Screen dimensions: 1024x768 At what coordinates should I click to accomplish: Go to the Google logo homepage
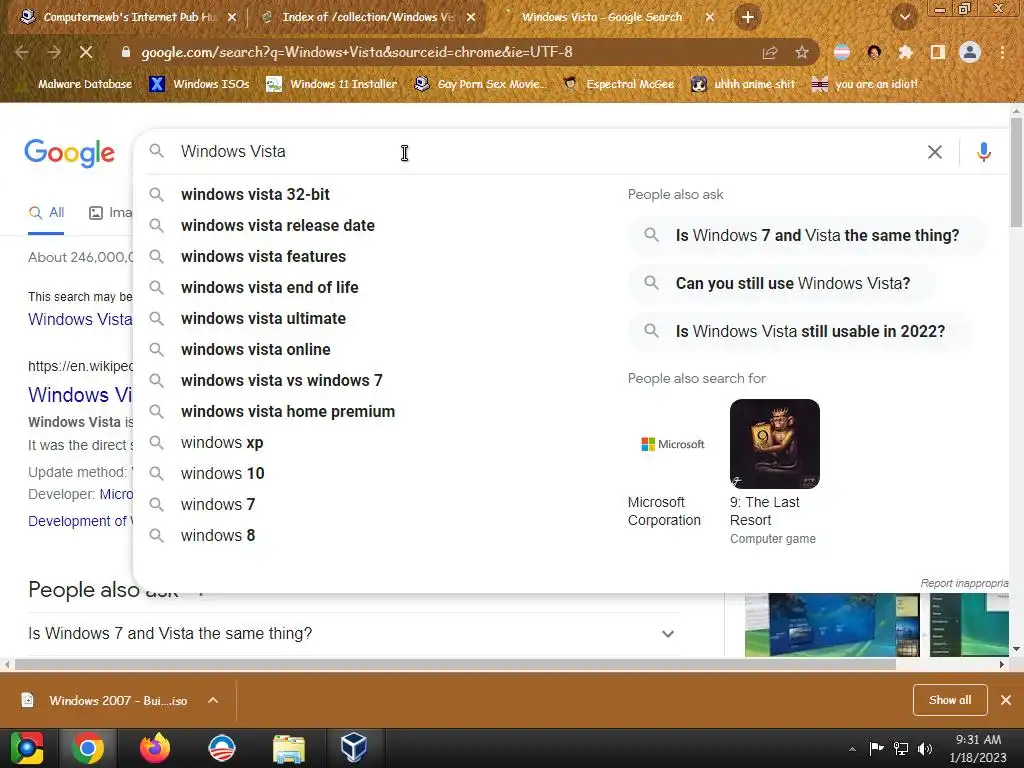click(69, 153)
